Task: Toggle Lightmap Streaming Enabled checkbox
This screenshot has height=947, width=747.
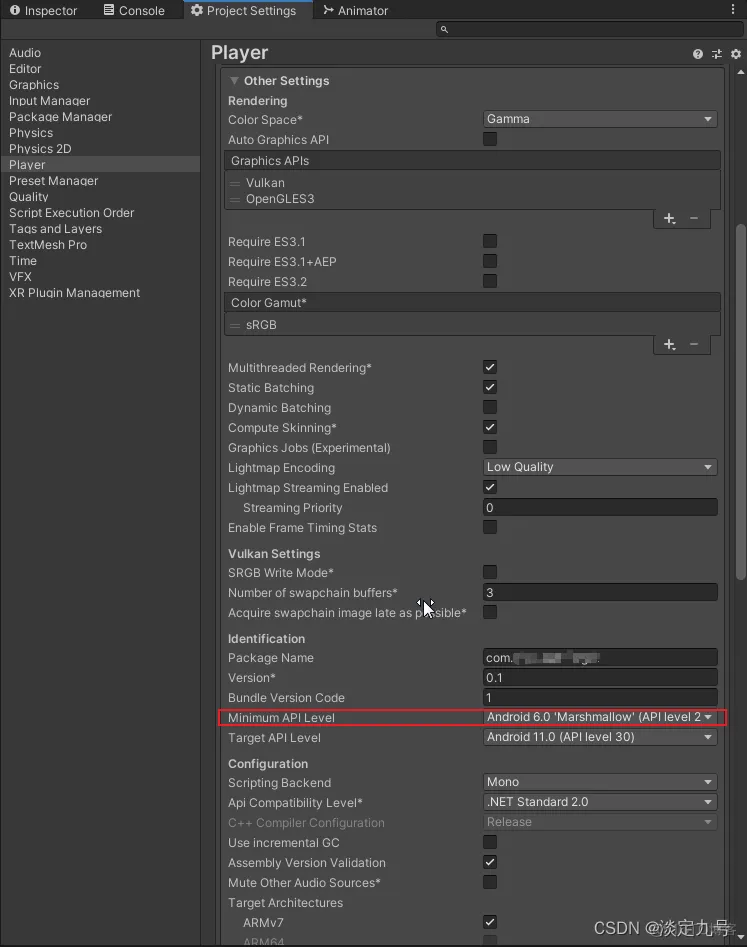Action: tap(490, 487)
